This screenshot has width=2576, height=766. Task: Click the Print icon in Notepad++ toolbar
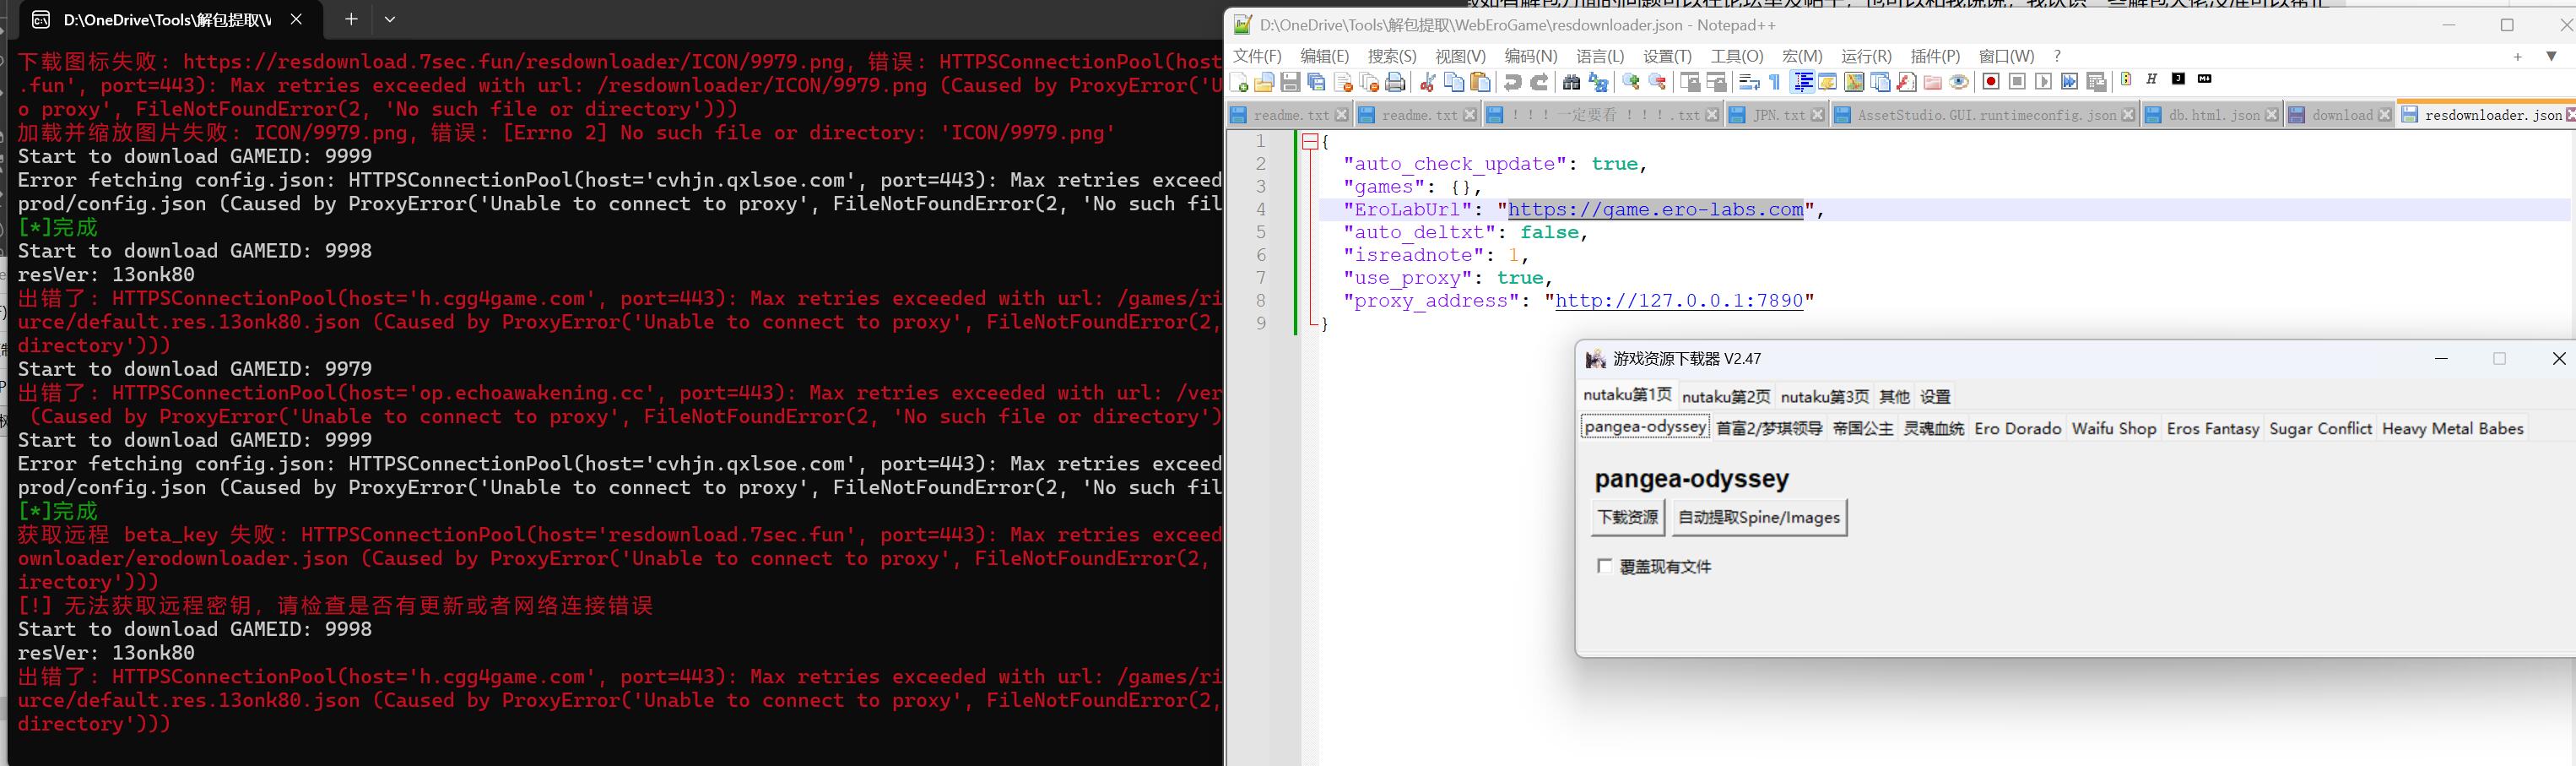(1396, 82)
